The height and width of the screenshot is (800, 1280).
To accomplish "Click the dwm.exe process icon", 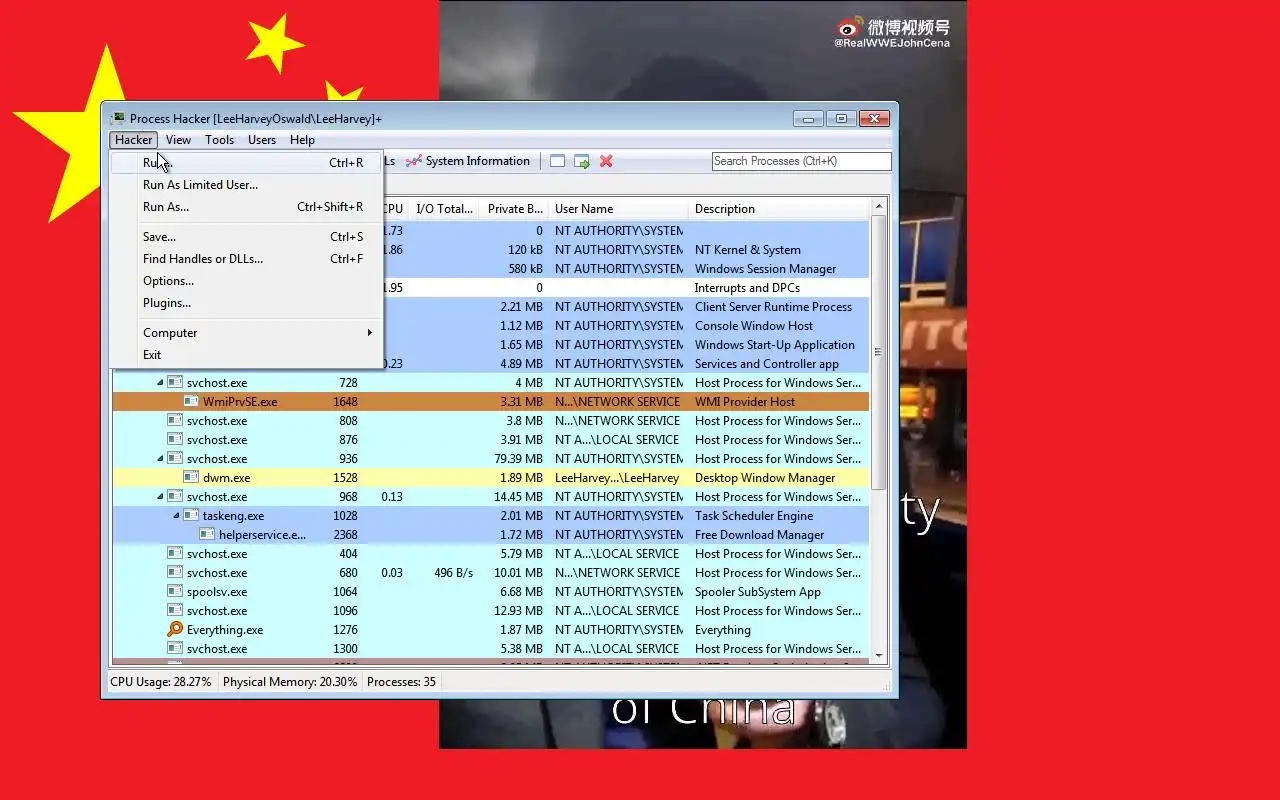I will pos(191,478).
